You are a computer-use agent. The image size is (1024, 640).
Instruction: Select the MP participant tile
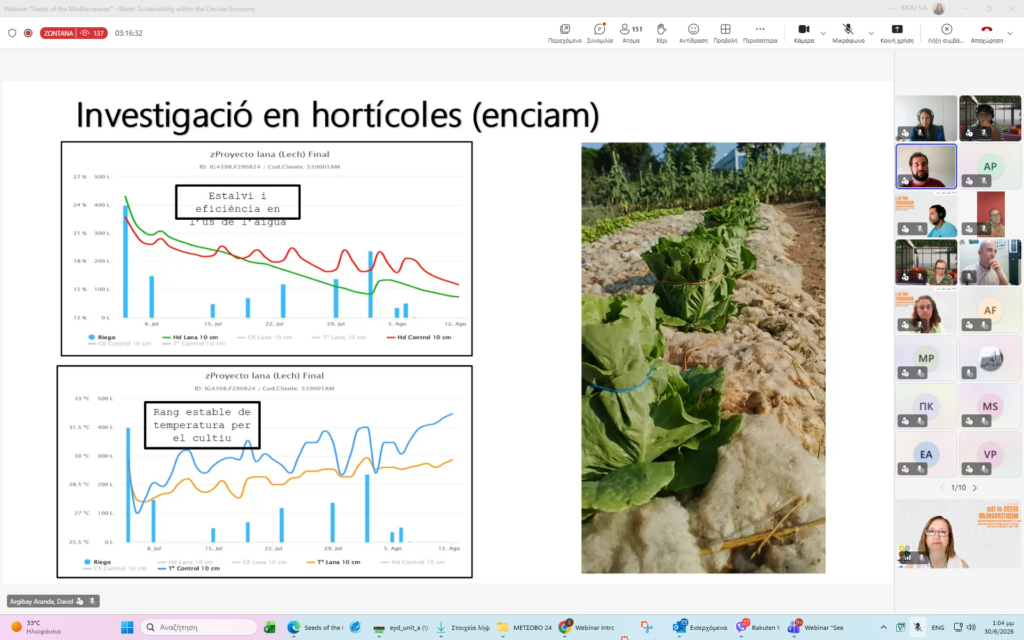click(926, 359)
